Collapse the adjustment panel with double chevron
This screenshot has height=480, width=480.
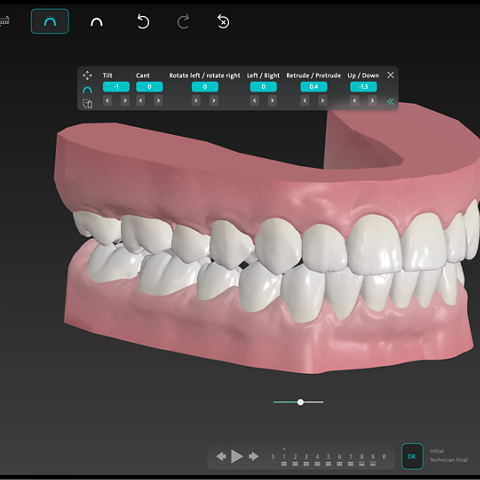[x=390, y=101]
